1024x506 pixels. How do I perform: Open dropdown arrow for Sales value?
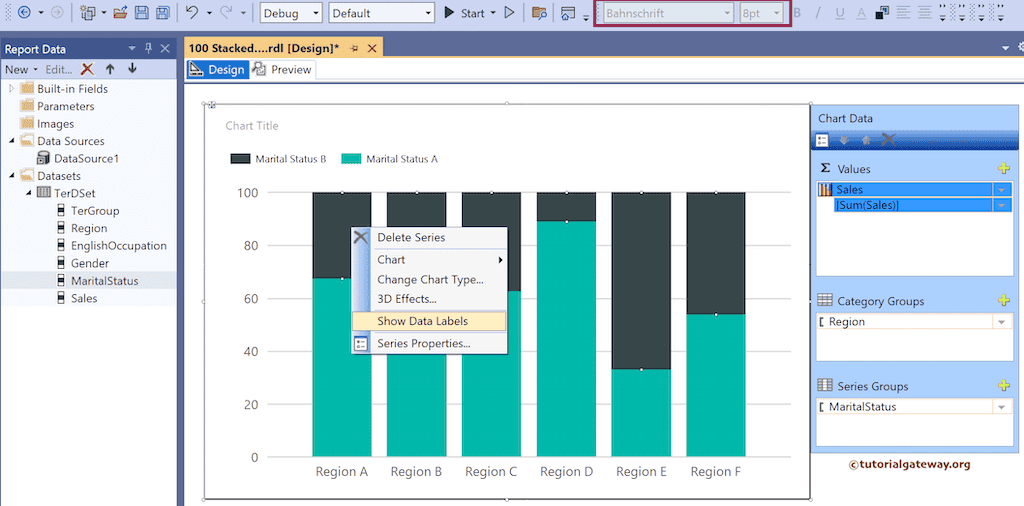click(1000, 189)
